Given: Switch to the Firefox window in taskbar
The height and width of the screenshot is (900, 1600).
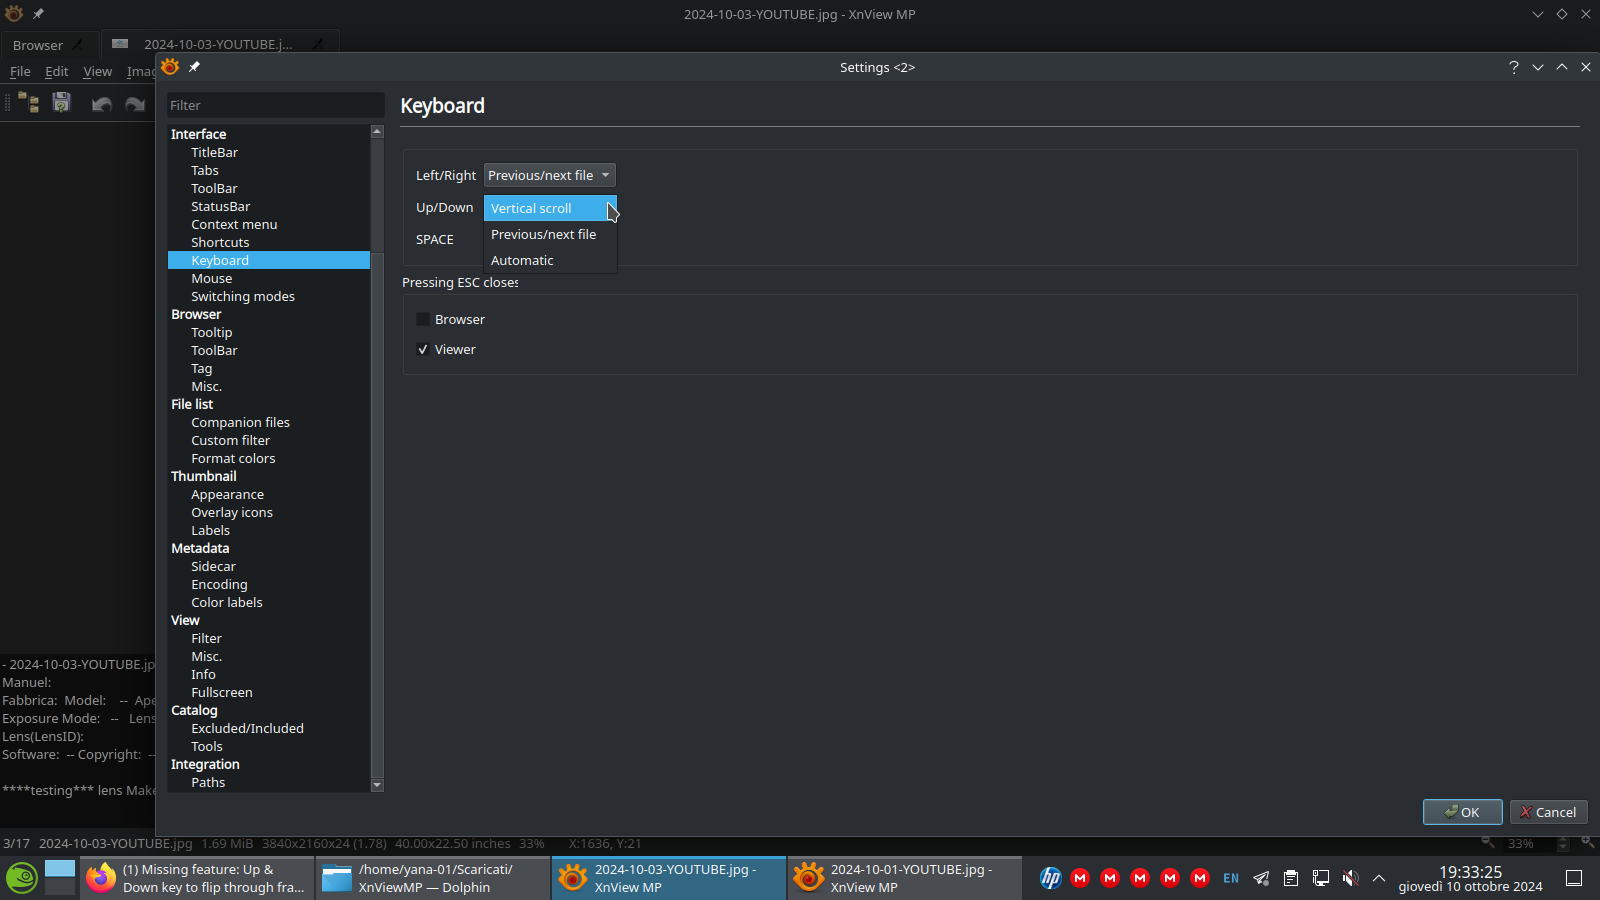Looking at the screenshot, I should (x=197, y=878).
